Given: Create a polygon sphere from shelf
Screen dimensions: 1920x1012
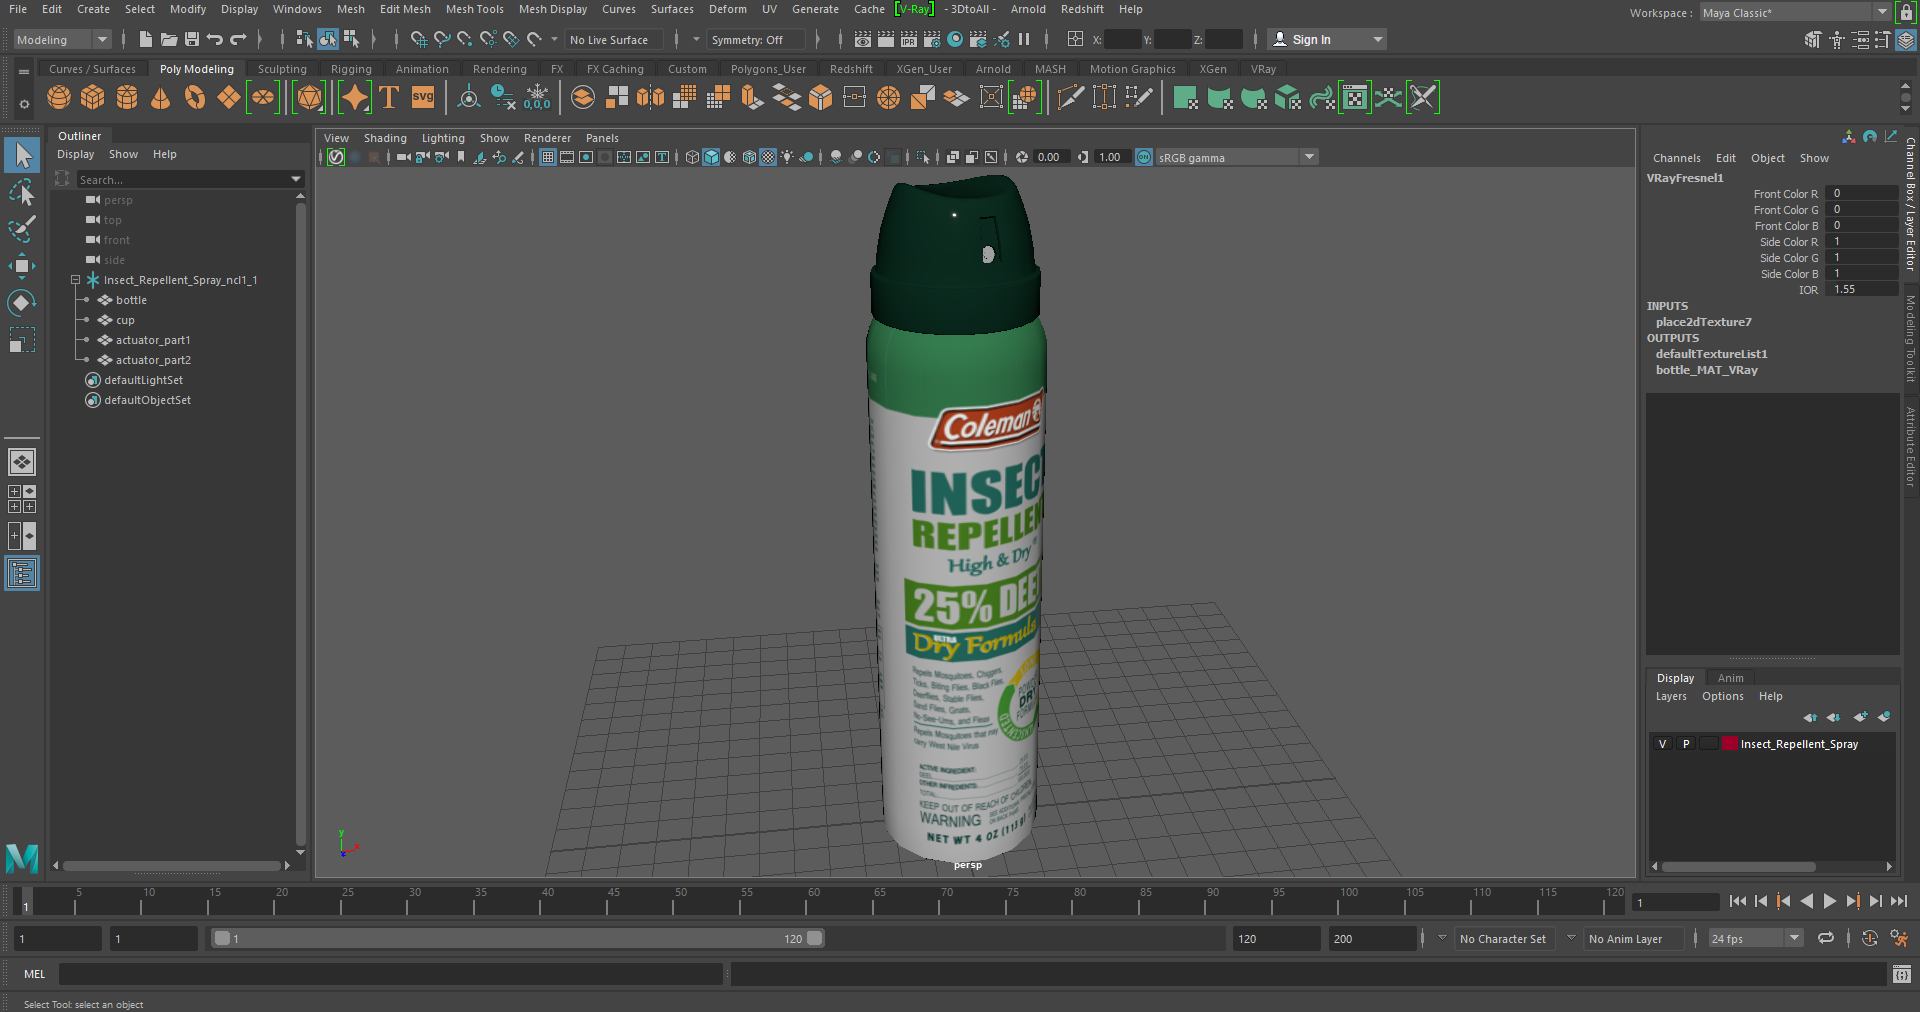Looking at the screenshot, I should tap(59, 97).
